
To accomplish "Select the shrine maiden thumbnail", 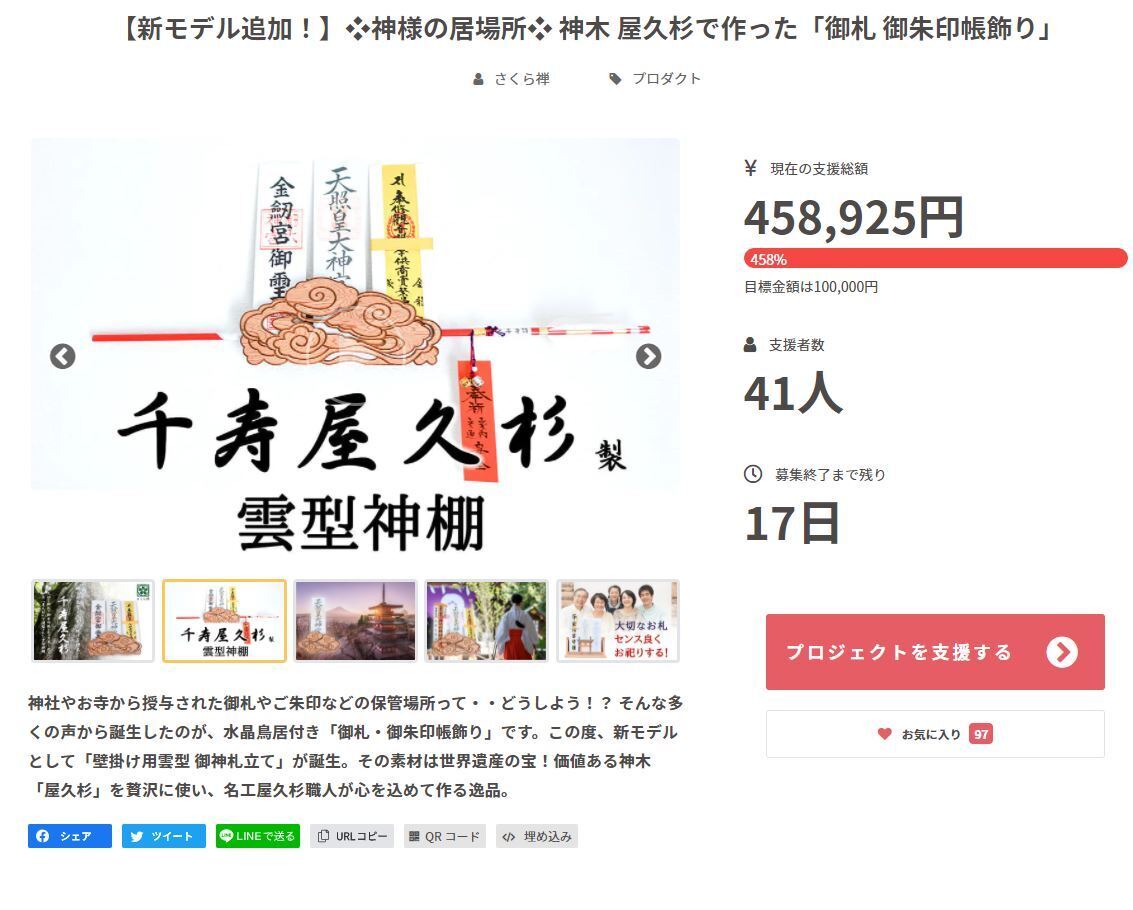I will coord(486,621).
